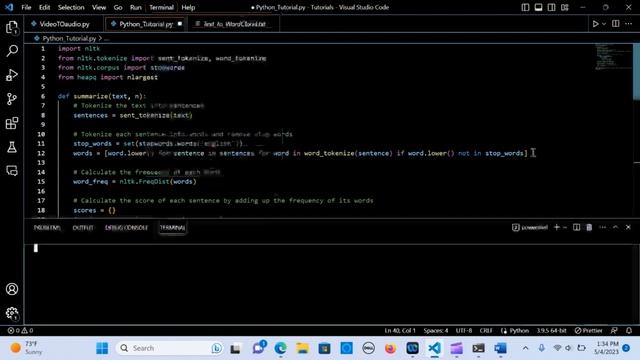The height and width of the screenshot is (360, 640).
Task: Open File Explorer from taskbar
Action: (302, 348)
